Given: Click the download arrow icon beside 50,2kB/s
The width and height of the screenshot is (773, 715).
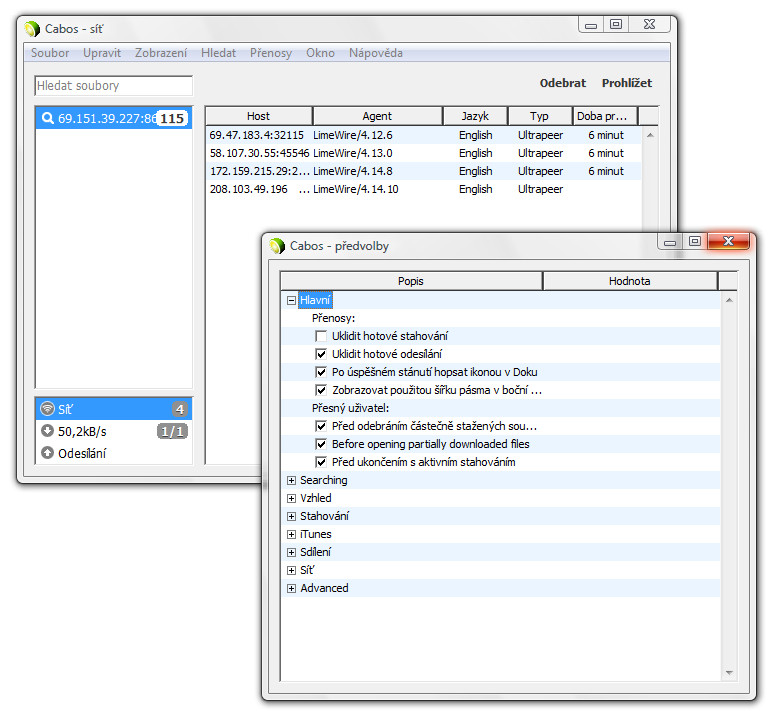Looking at the screenshot, I should (47, 431).
